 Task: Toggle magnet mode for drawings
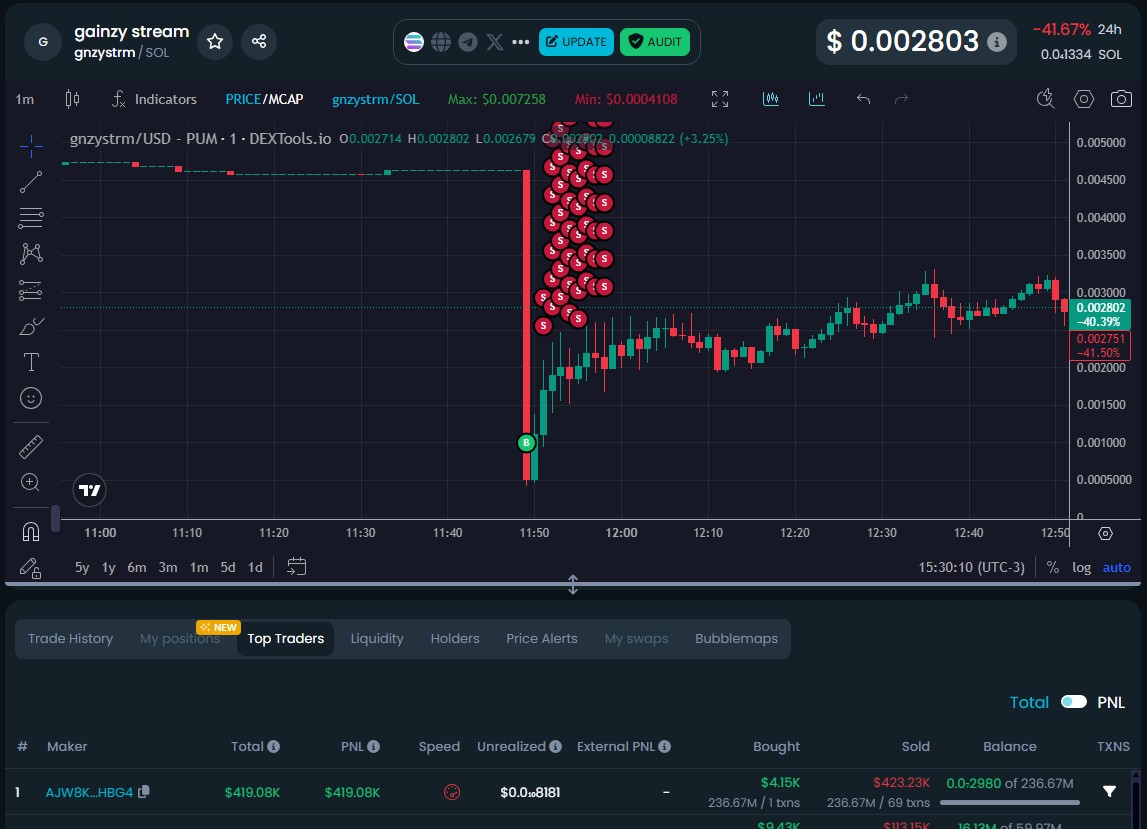click(31, 531)
